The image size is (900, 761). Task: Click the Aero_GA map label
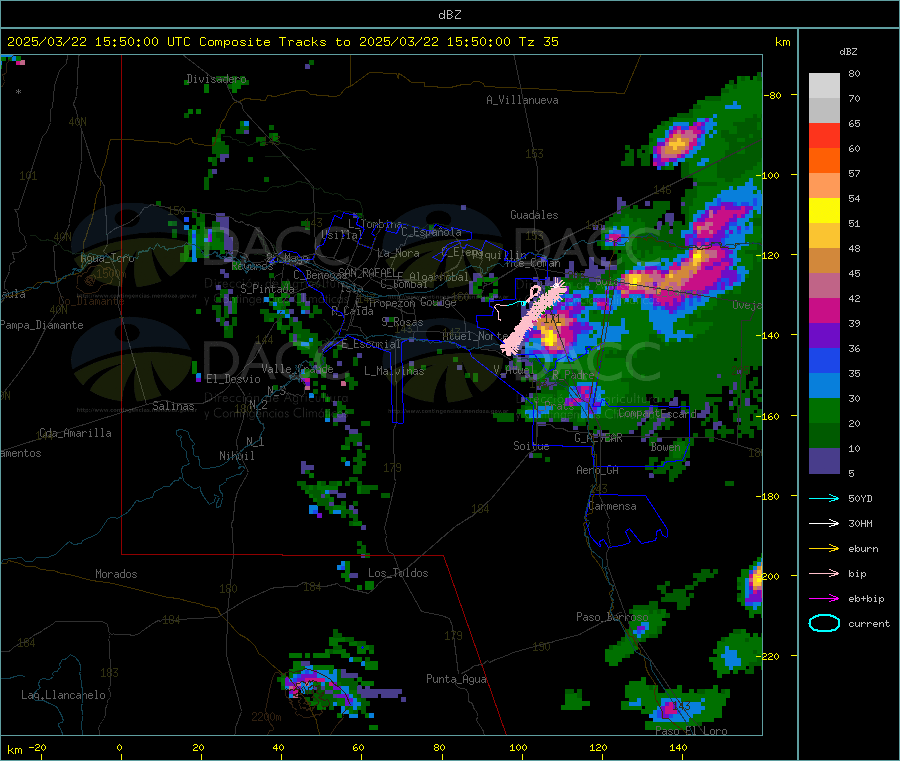pos(597,470)
